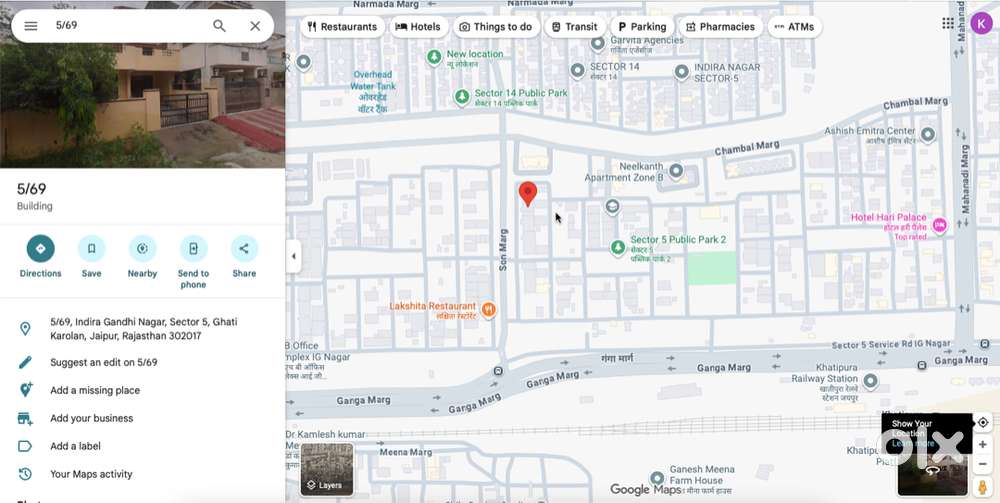Open Khatipura Railway Station marker
Screen dimensions: 1000x503
[870, 382]
